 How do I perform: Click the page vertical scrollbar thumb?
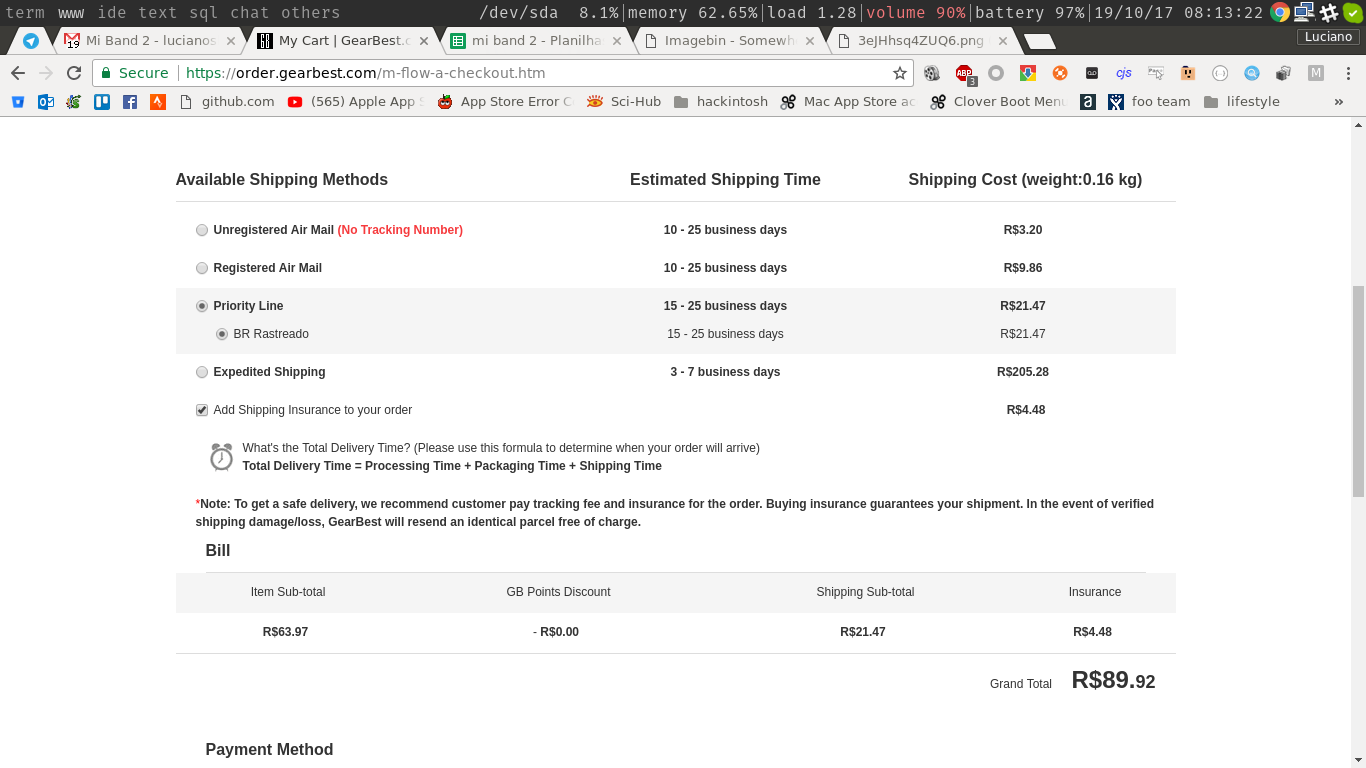point(1358,391)
